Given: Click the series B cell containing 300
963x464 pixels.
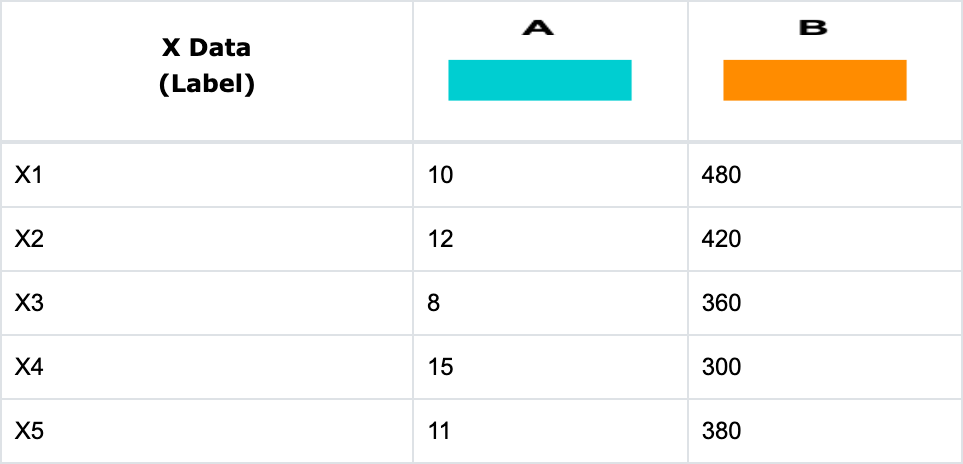Looking at the screenshot, I should (824, 367).
